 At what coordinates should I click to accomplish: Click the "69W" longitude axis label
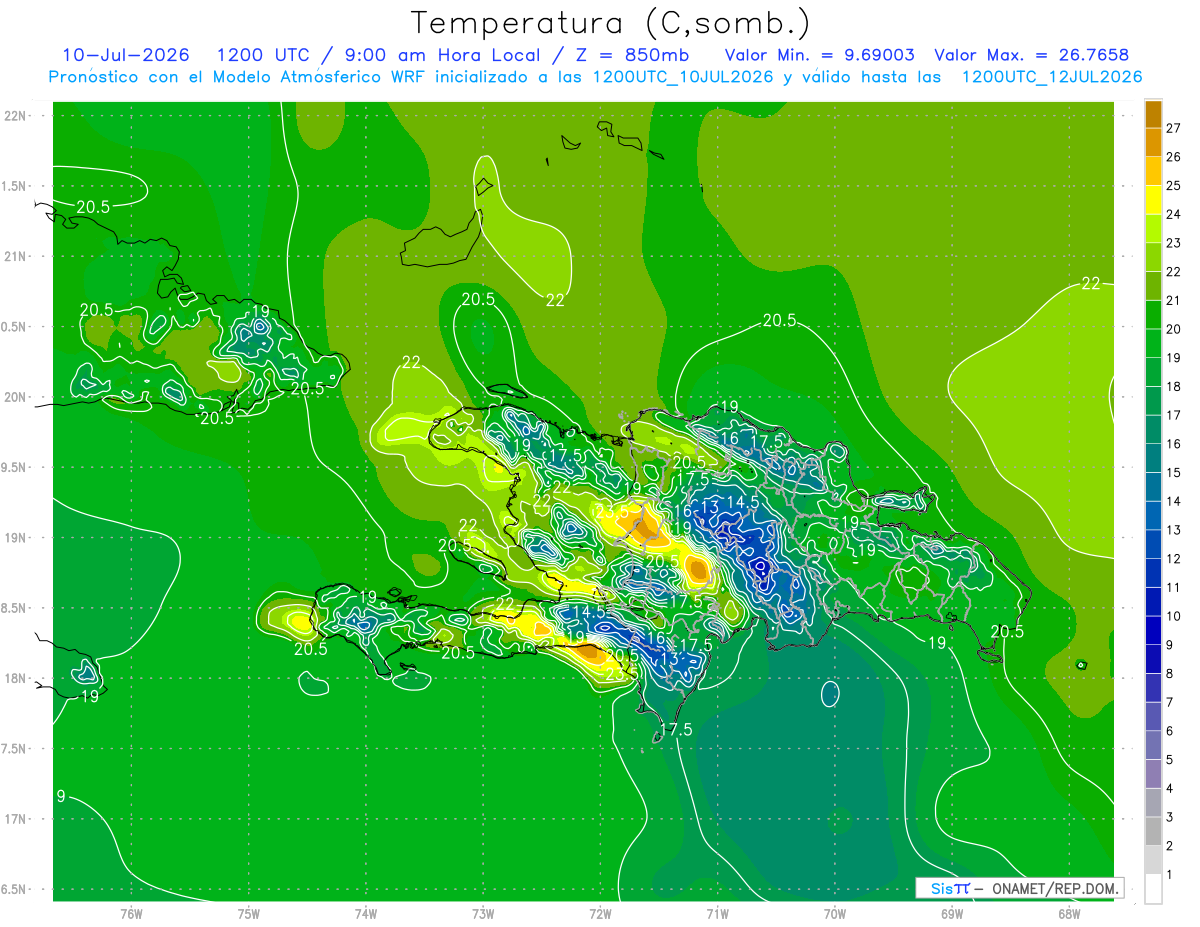point(952,914)
